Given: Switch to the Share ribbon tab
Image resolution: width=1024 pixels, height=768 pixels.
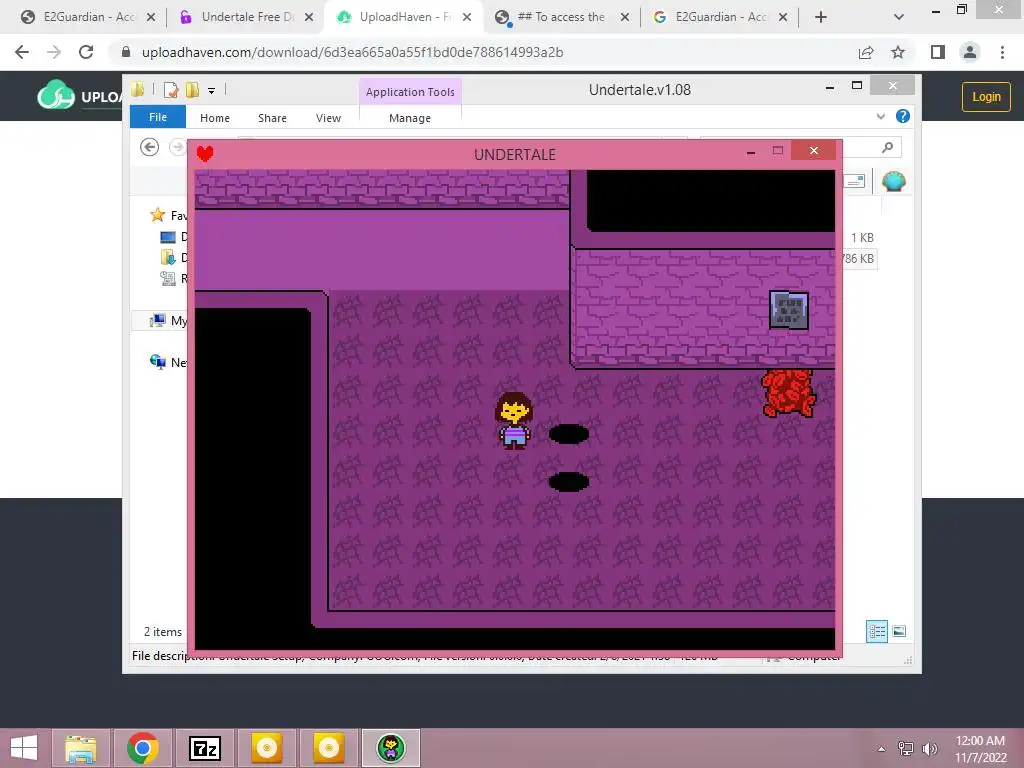Looking at the screenshot, I should click(x=272, y=118).
